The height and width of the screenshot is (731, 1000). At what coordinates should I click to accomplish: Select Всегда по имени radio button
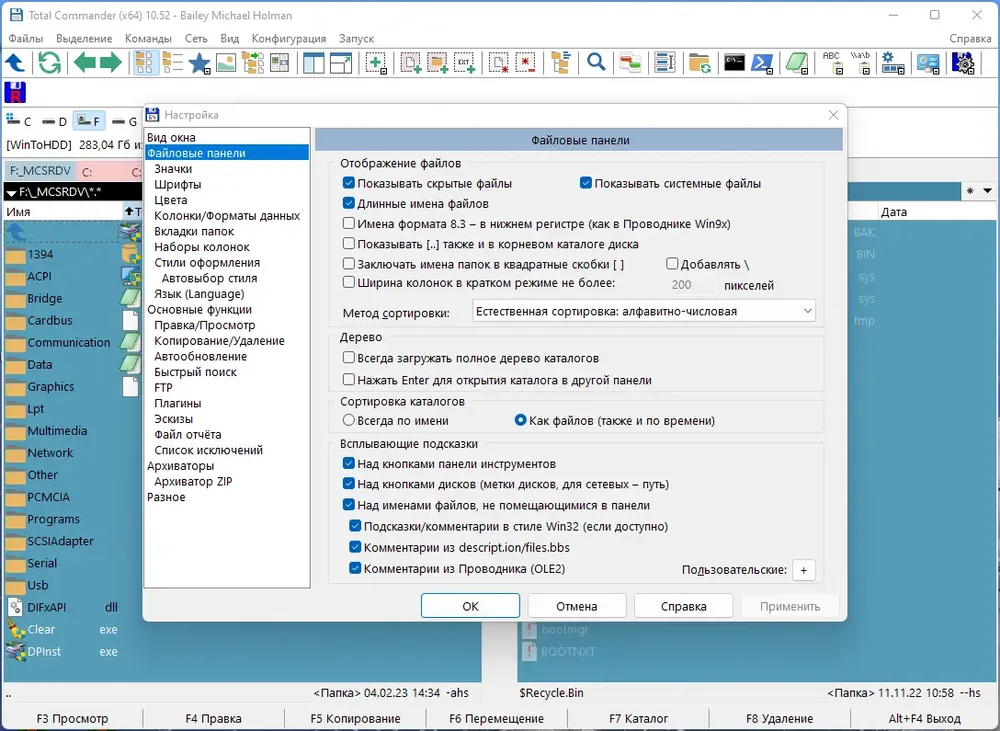[349, 420]
